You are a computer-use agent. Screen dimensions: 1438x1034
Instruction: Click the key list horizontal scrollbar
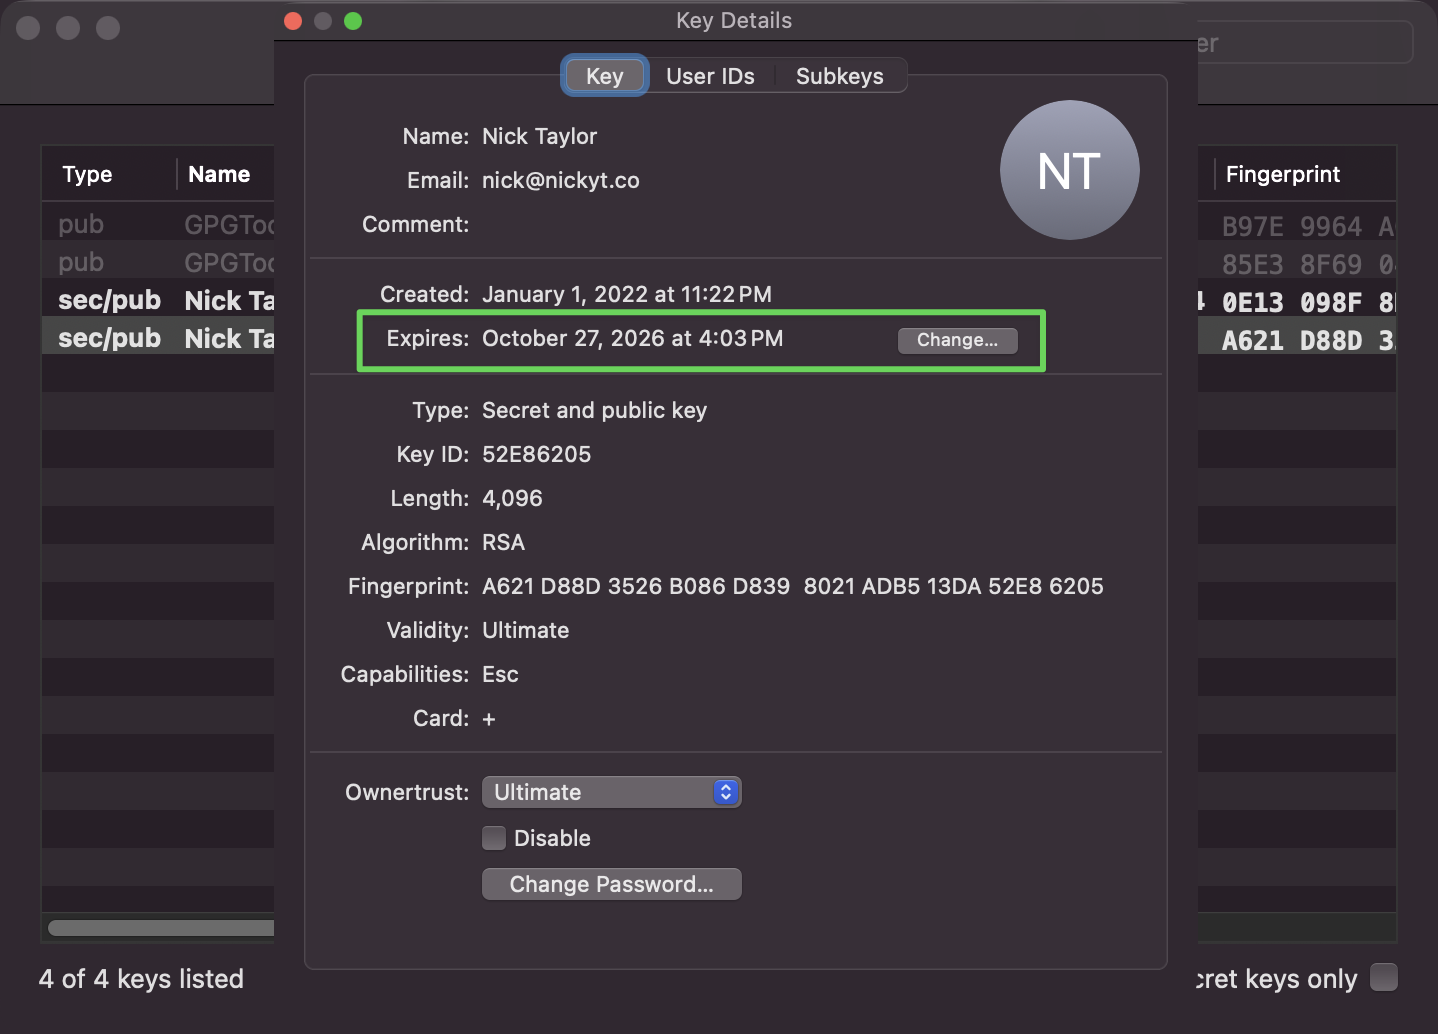click(160, 928)
